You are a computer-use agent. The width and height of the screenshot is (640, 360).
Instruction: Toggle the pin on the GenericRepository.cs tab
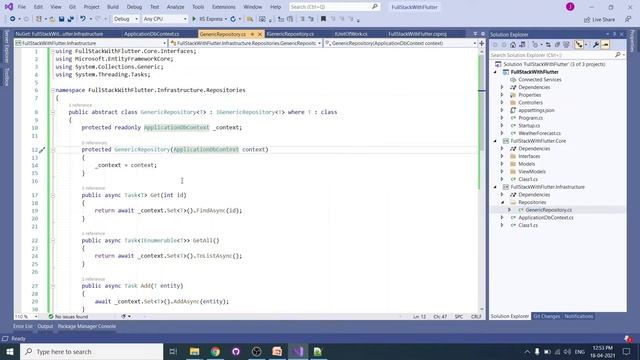click(x=252, y=34)
